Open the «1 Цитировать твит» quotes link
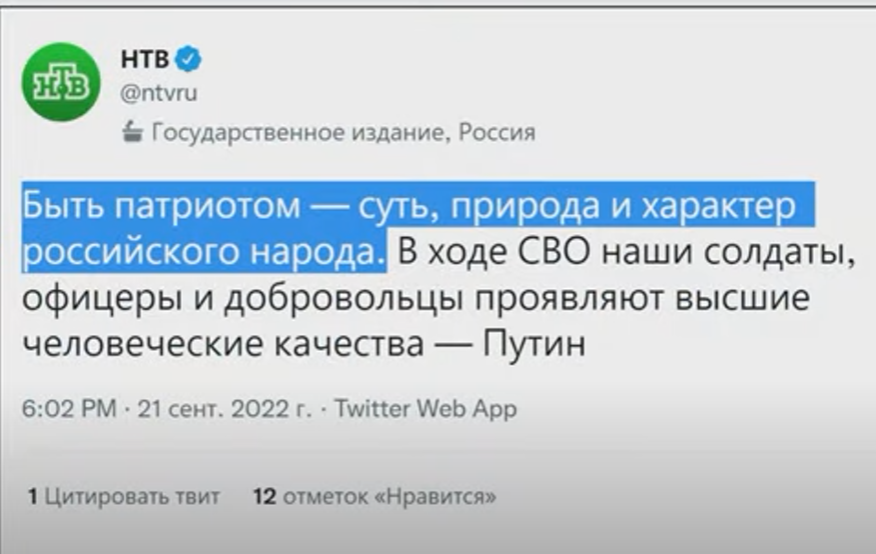 pos(123,495)
